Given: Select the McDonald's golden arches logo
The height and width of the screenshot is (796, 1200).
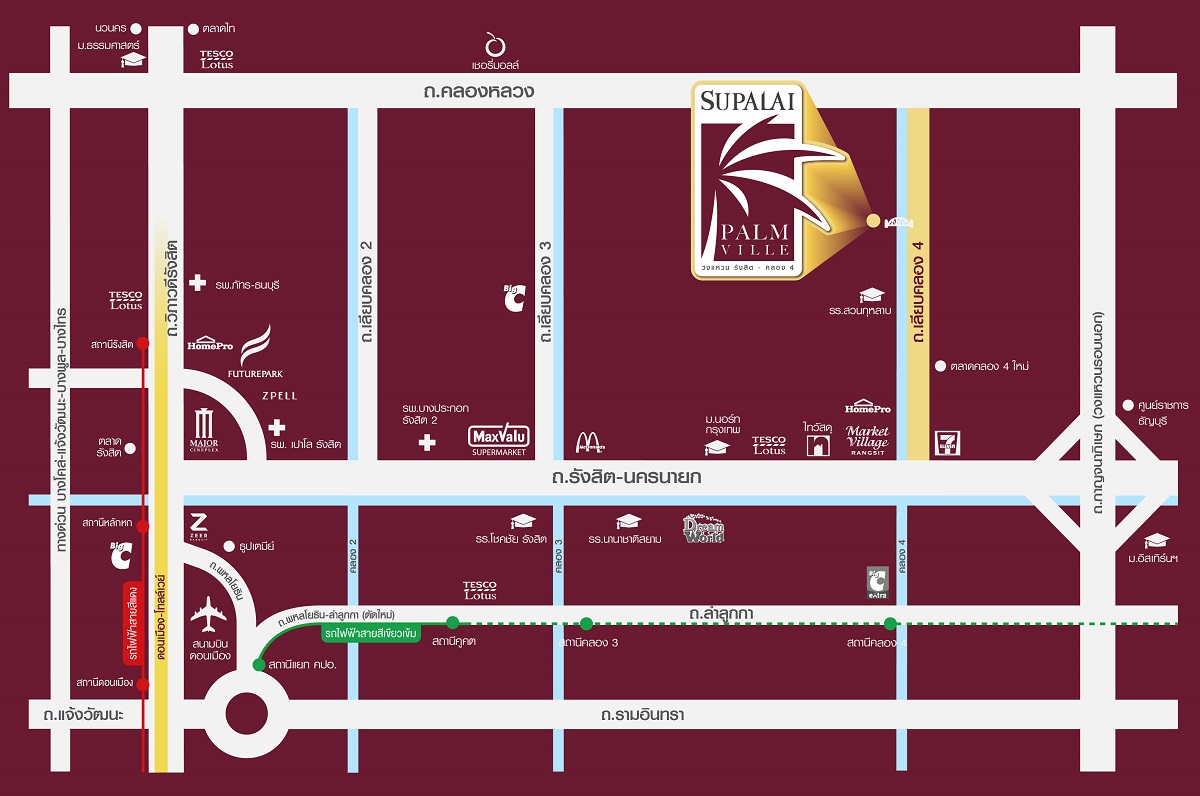Looking at the screenshot, I should (x=590, y=441).
